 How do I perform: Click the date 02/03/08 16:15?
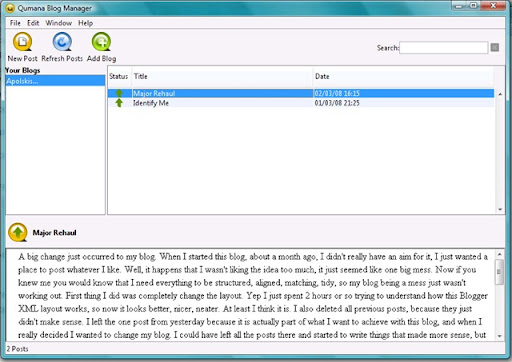[337, 93]
